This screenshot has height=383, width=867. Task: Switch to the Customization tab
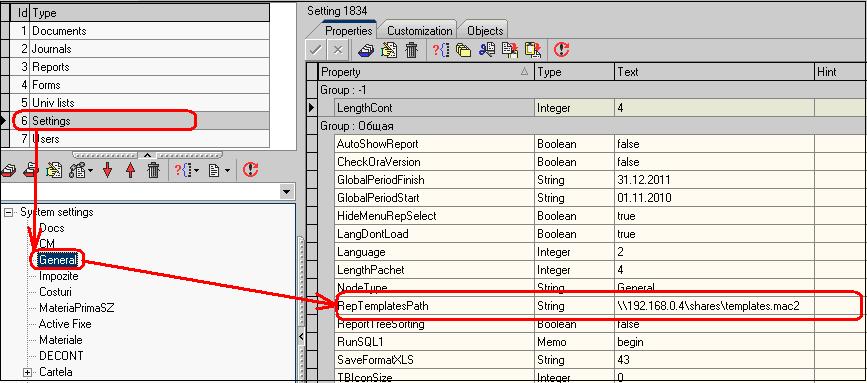(x=419, y=30)
